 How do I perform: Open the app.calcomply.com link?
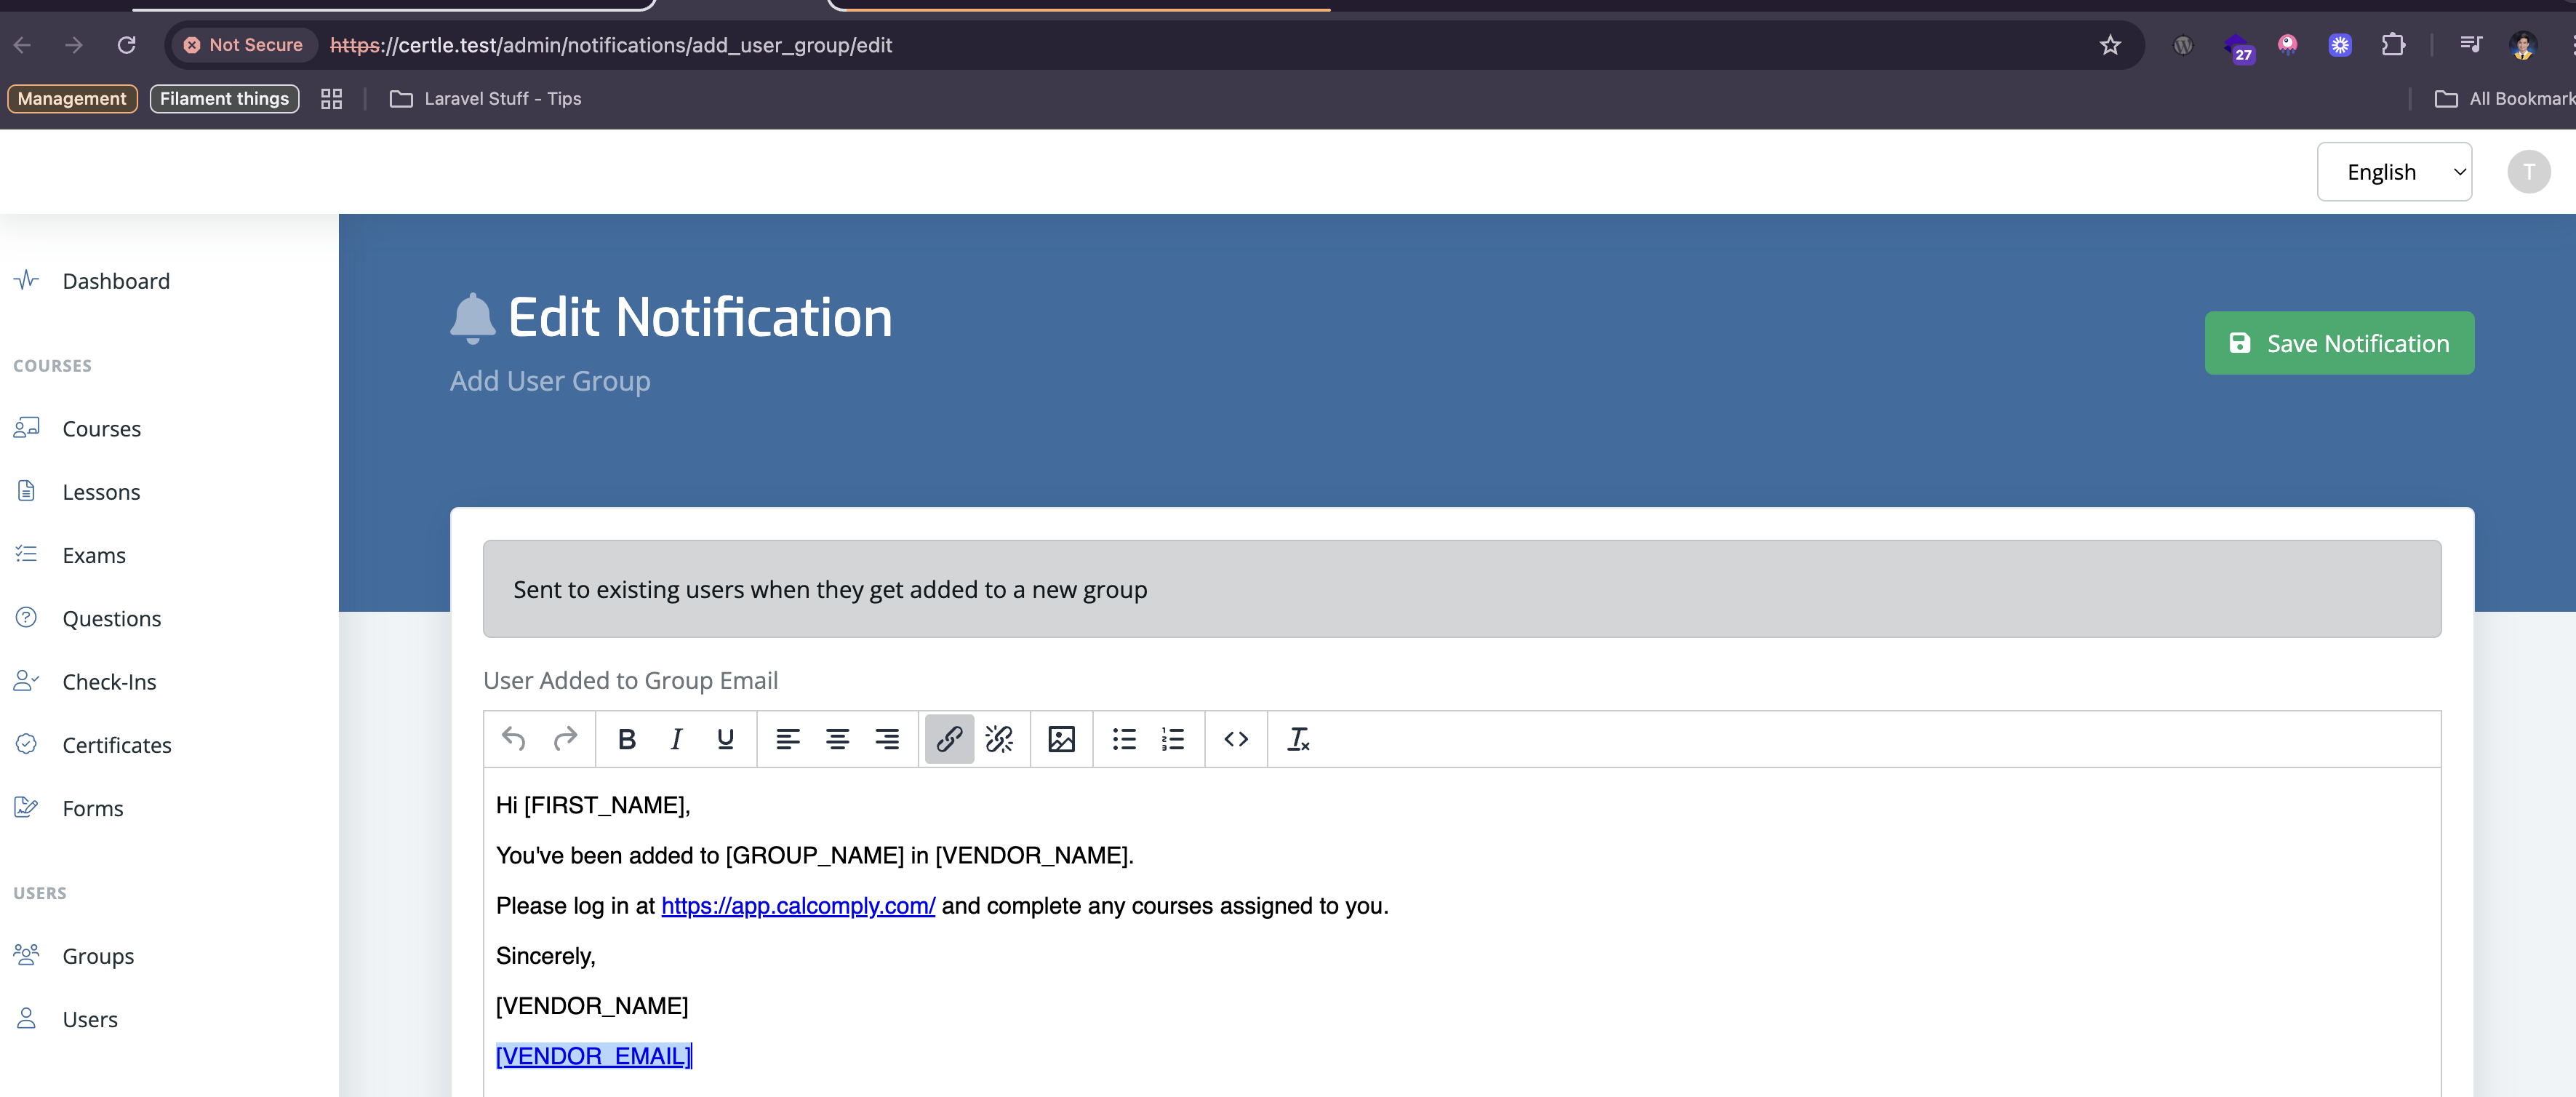pyautogui.click(x=798, y=906)
